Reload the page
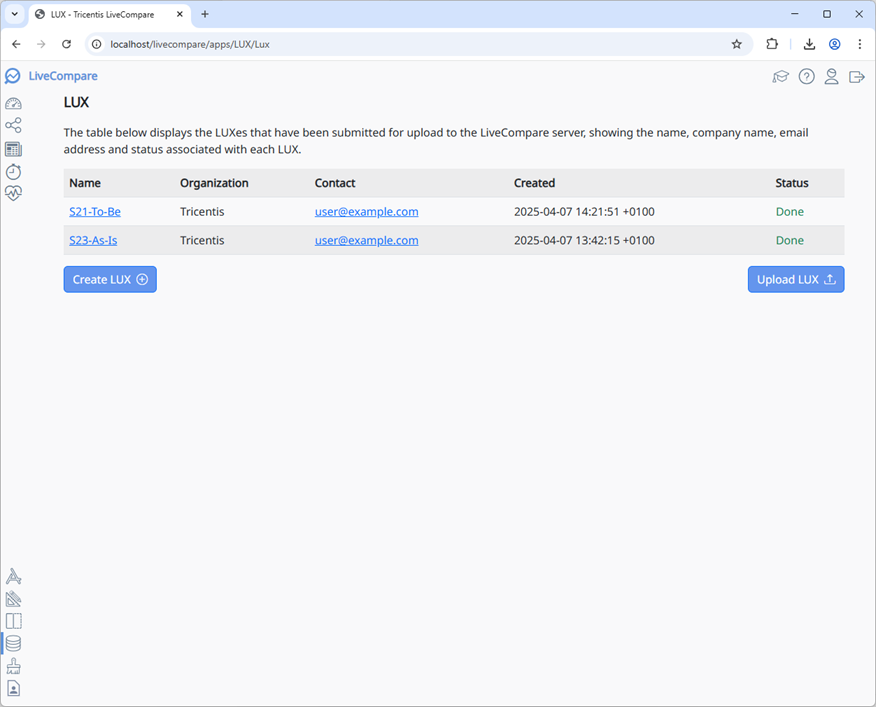 pyautogui.click(x=66, y=44)
